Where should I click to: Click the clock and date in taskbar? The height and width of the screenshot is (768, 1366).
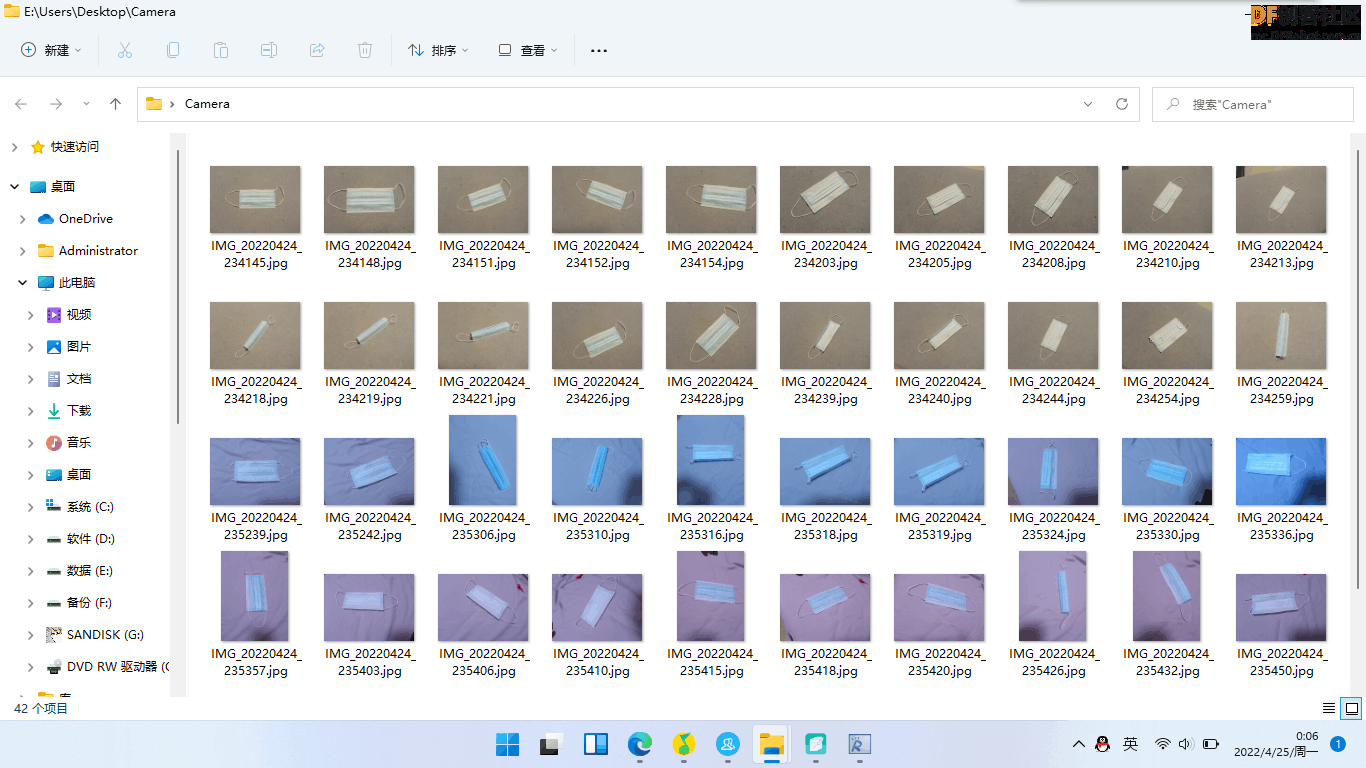point(1275,744)
